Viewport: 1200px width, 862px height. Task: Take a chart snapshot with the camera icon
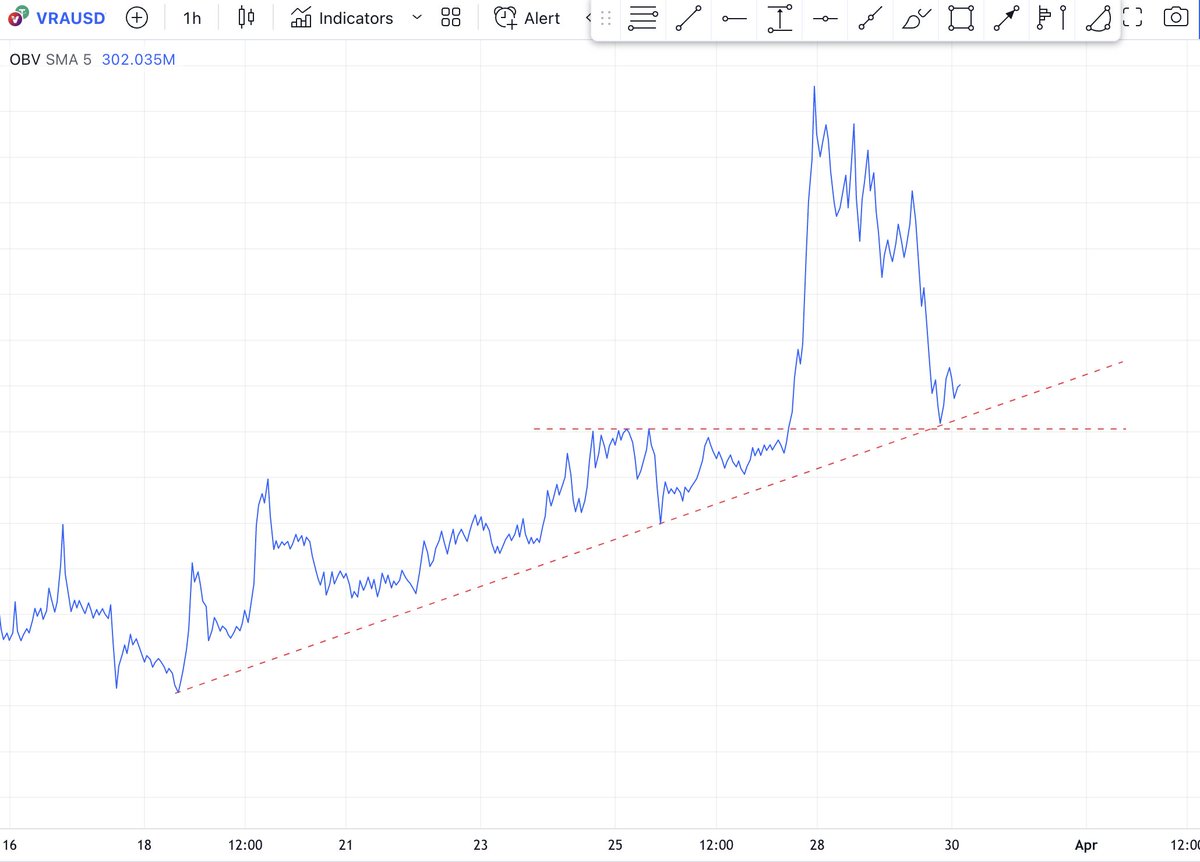click(1176, 17)
